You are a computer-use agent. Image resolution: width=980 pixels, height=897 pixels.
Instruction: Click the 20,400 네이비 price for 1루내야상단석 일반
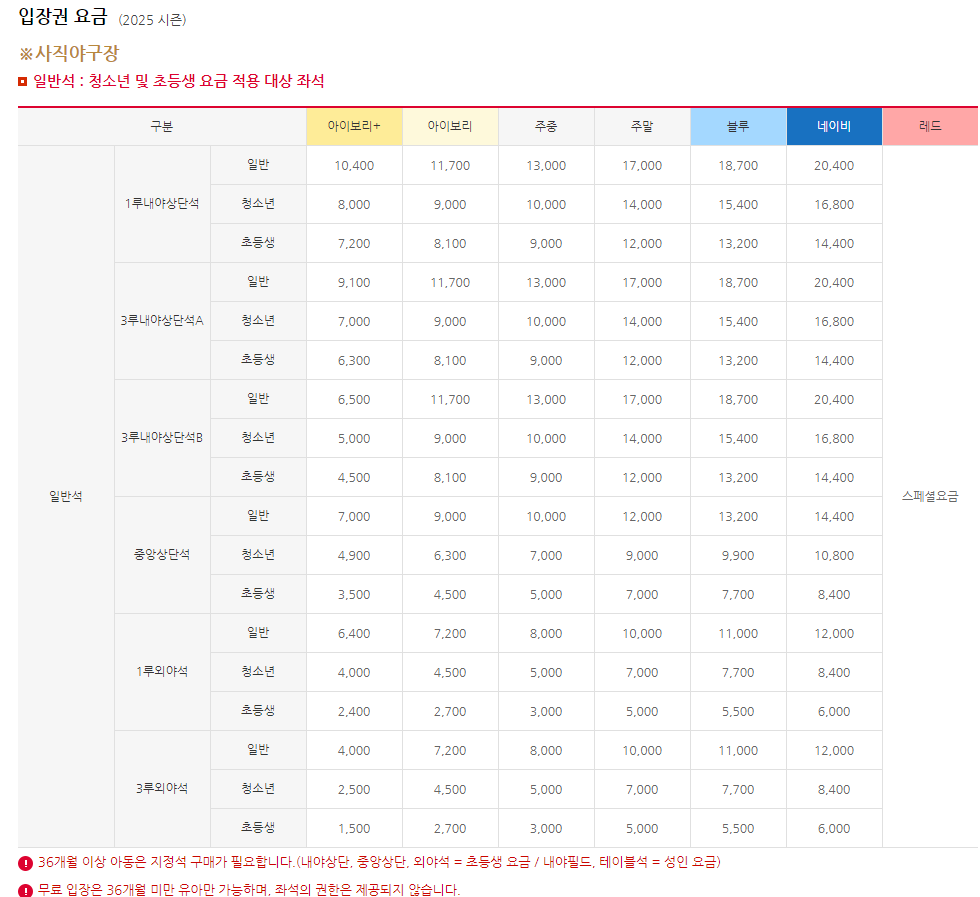[834, 166]
